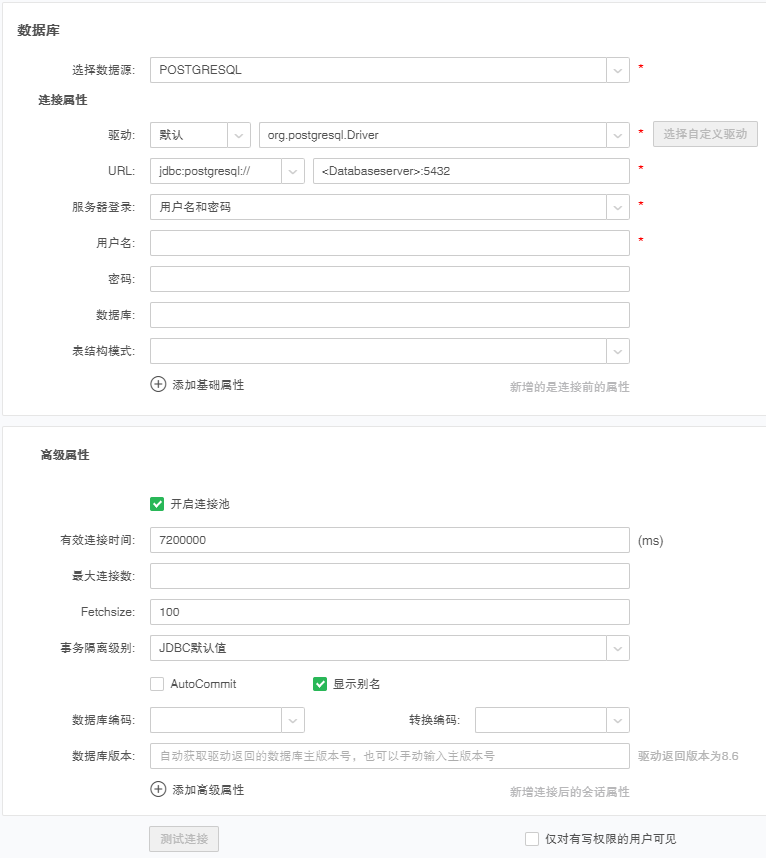Click the 选择自定义驱动 button

pos(705,134)
